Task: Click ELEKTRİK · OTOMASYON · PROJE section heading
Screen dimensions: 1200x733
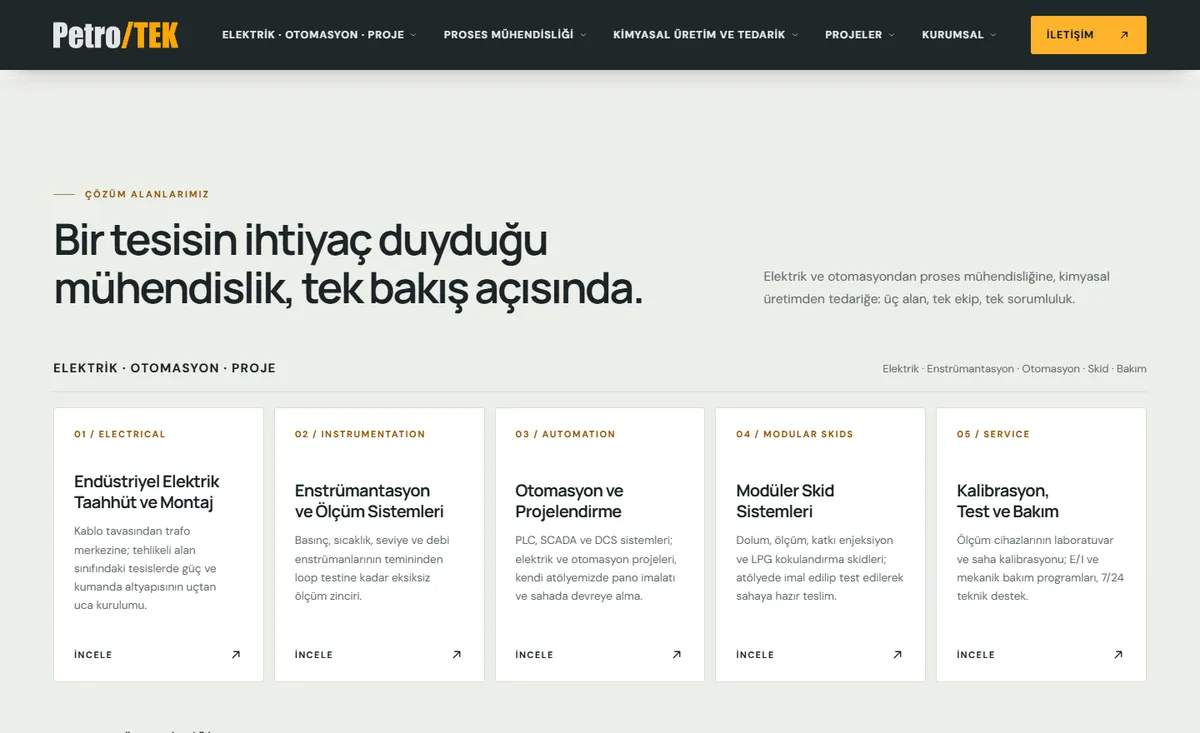Action: pos(164,368)
